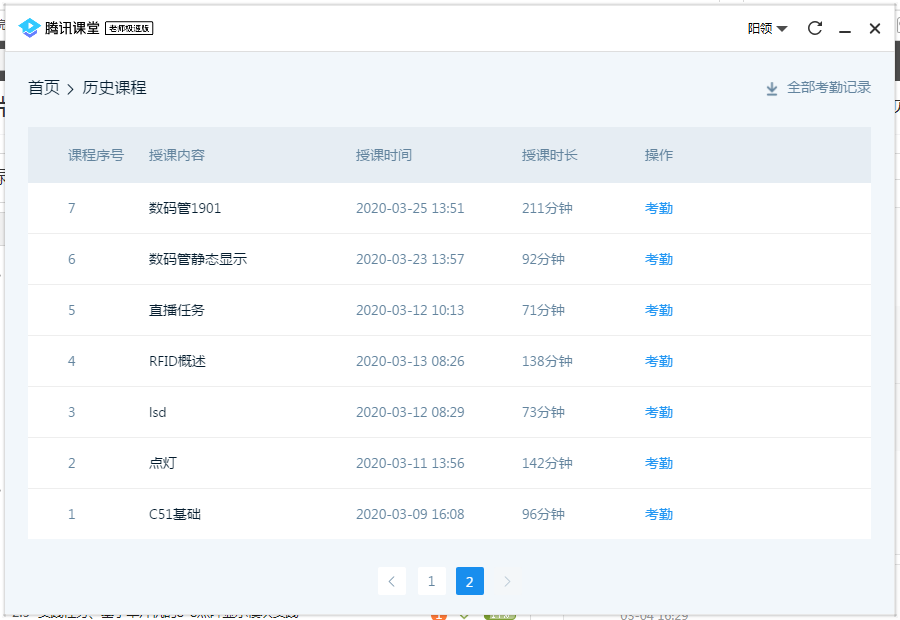
Task: Click the 历史课程 breadcrumb label
Action: [114, 88]
